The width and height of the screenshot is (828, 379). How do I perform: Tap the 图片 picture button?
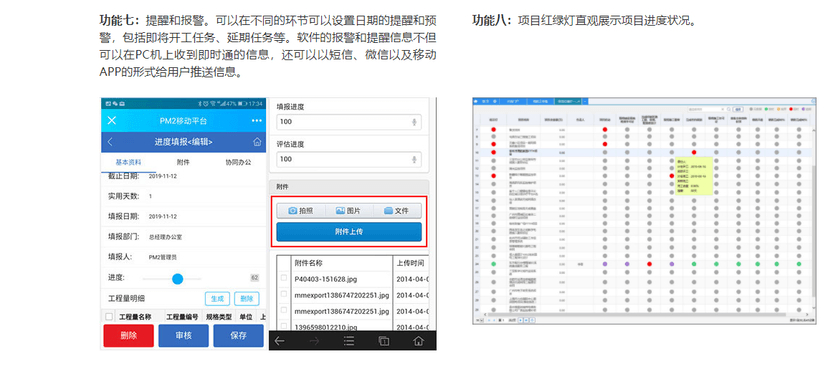349,211
